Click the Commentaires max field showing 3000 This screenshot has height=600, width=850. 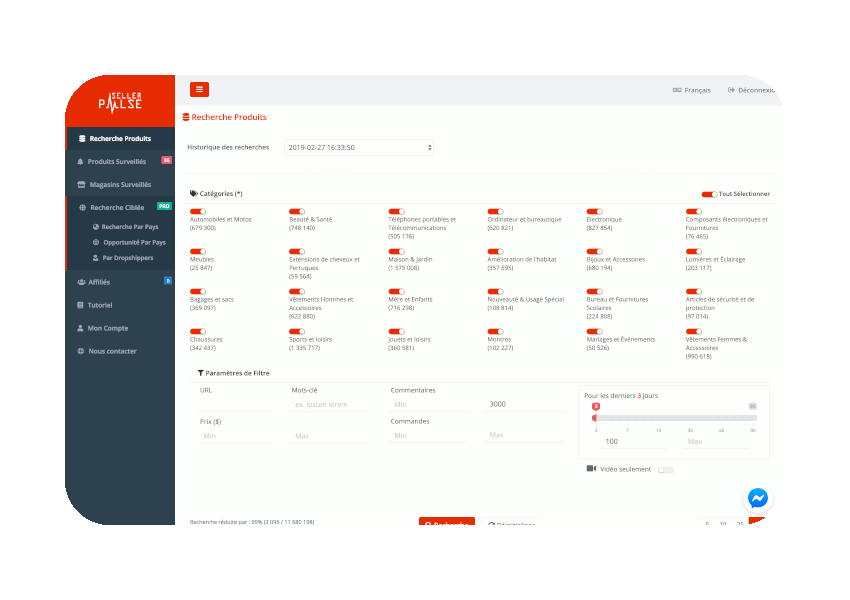[524, 404]
